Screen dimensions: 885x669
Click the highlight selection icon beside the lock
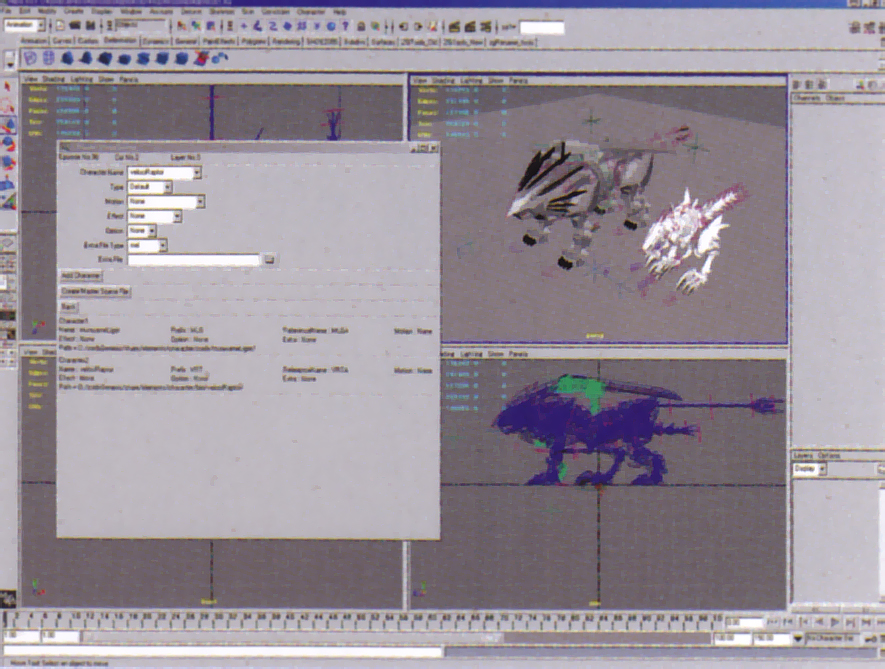point(375,27)
